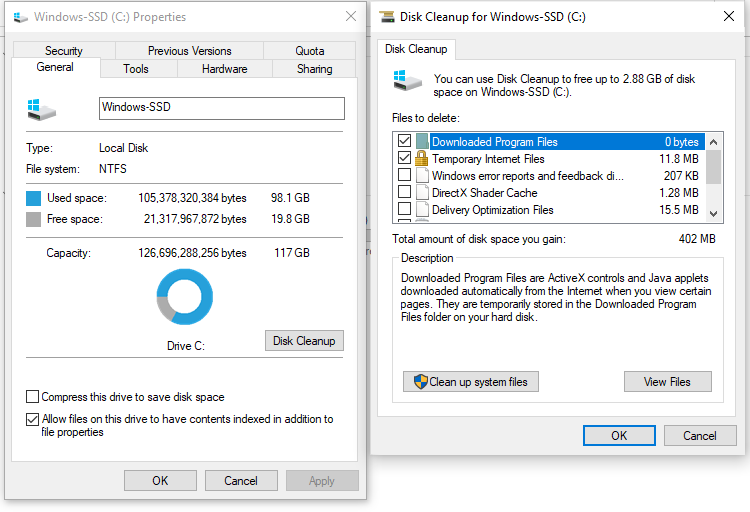The image size is (750, 512).
Task: Click the files list scrollbar thumb
Action: tap(713, 167)
